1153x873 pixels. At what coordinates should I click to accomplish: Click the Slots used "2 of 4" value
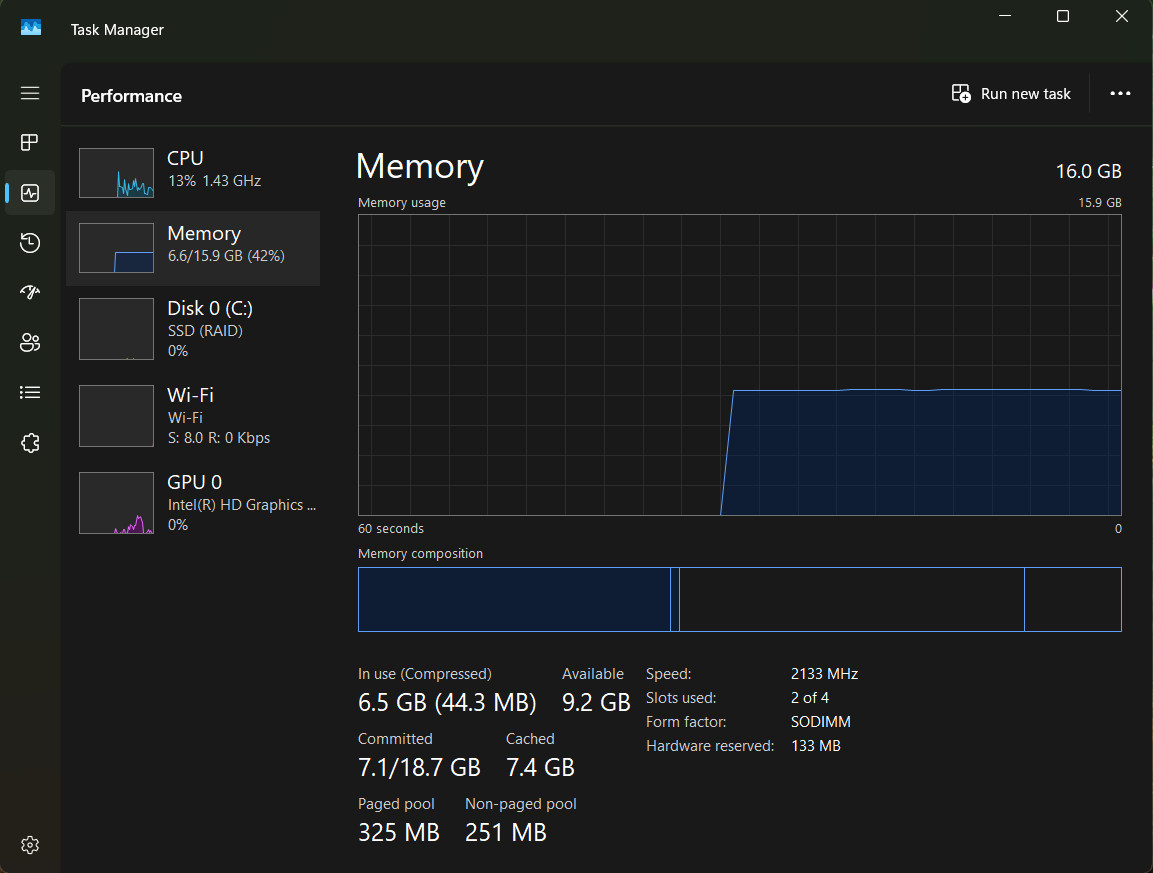[810, 697]
